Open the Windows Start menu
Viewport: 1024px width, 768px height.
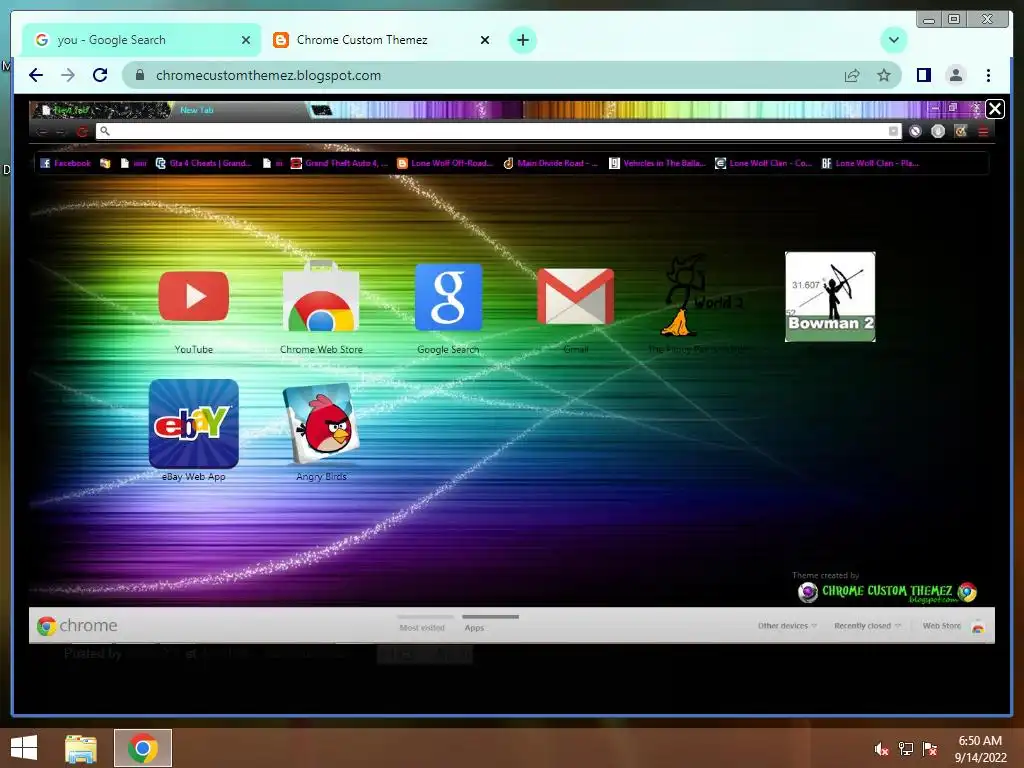pos(24,748)
